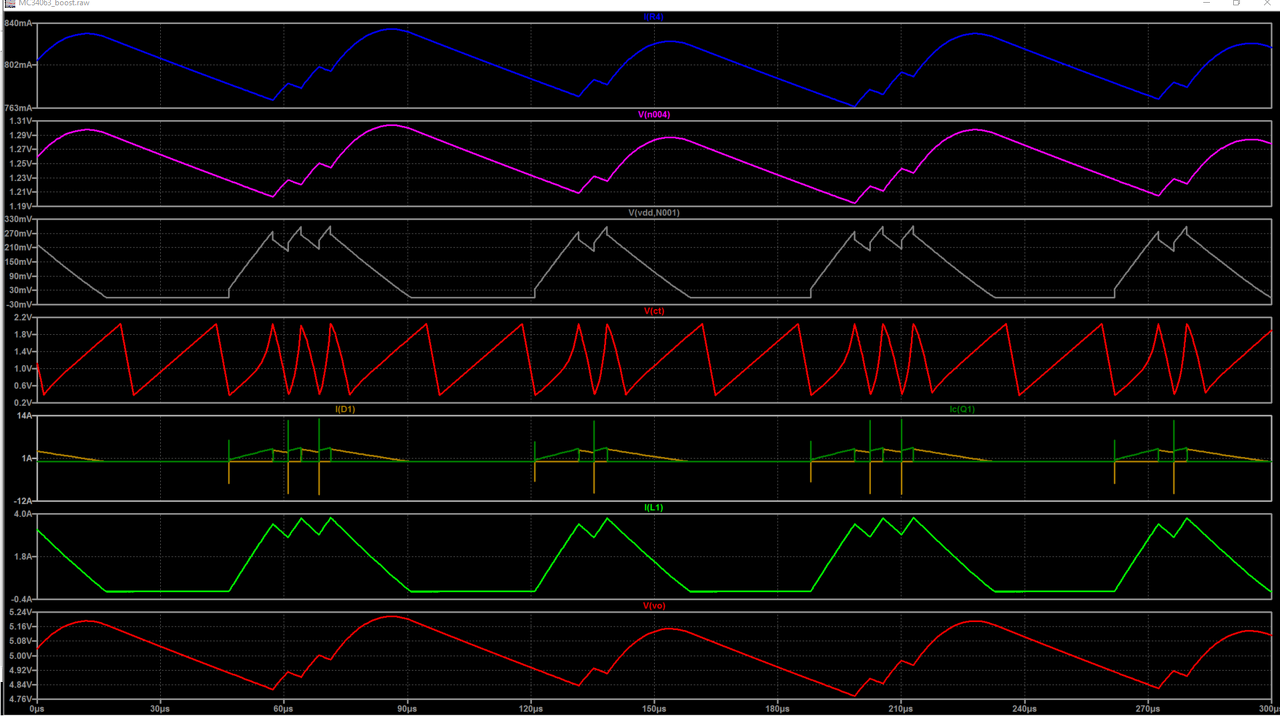1280x718 pixels.
Task: Click the 840mA axis value
Action: click(x=20, y=22)
